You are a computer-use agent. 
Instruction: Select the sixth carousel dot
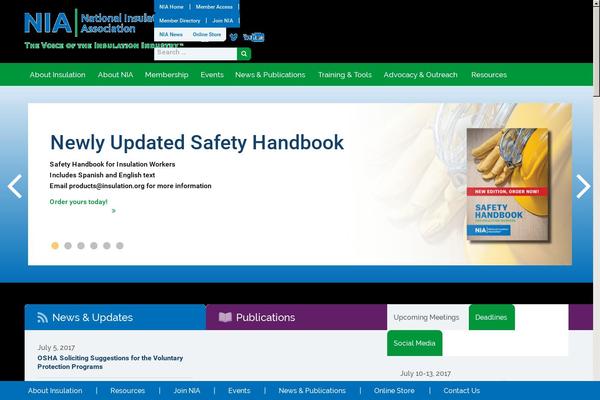pyautogui.click(x=120, y=246)
